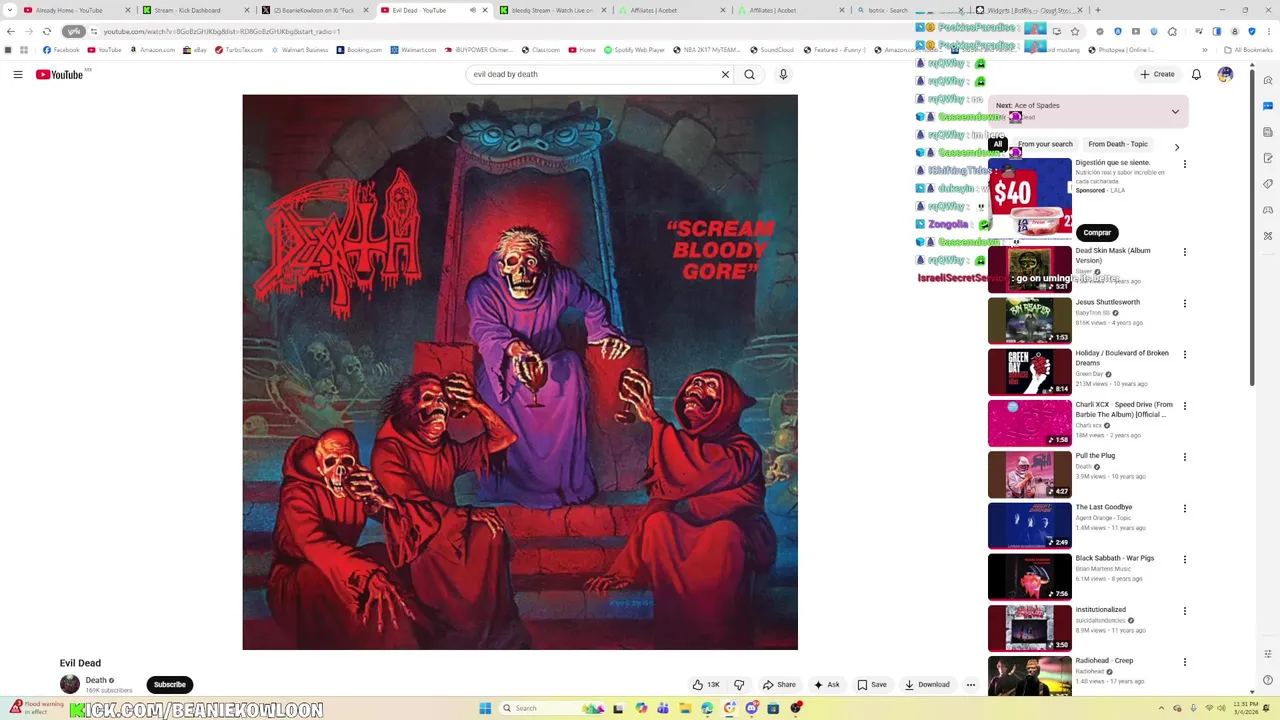1280x720 pixels.
Task: Go to the YouTube home logo
Action: pyautogui.click(x=59, y=74)
